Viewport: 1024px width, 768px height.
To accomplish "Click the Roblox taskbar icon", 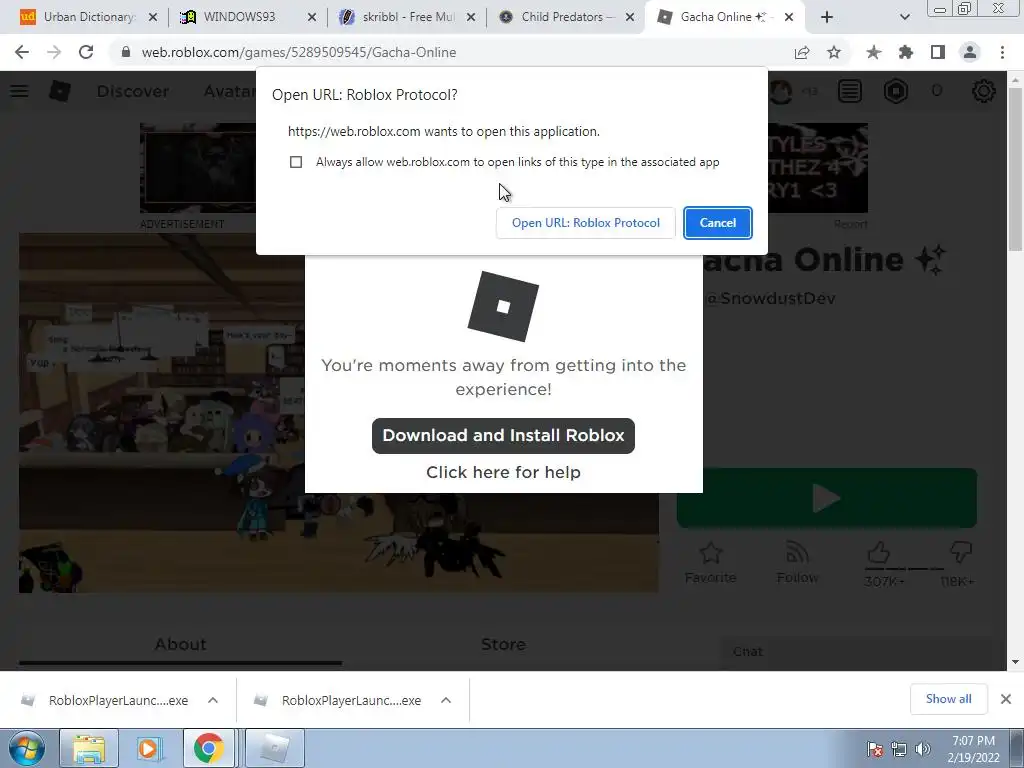I will click(275, 748).
